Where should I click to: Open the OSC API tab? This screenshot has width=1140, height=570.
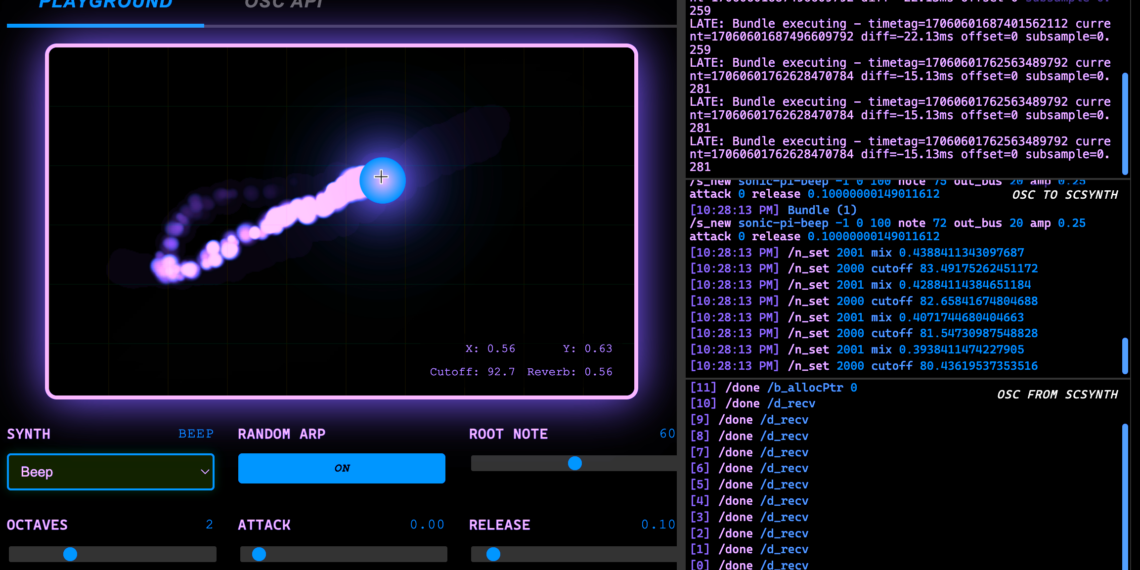(x=283, y=4)
